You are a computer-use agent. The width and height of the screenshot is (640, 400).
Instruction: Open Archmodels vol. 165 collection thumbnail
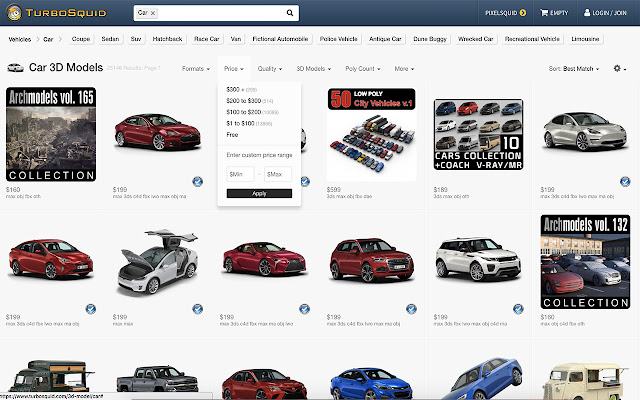click(x=51, y=134)
